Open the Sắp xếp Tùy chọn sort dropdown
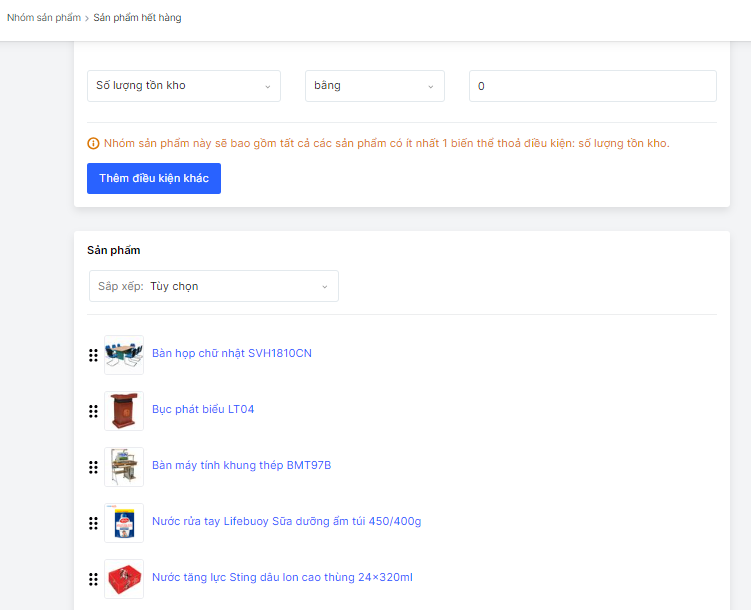Image resolution: width=751 pixels, height=610 pixels. pyautogui.click(x=214, y=286)
